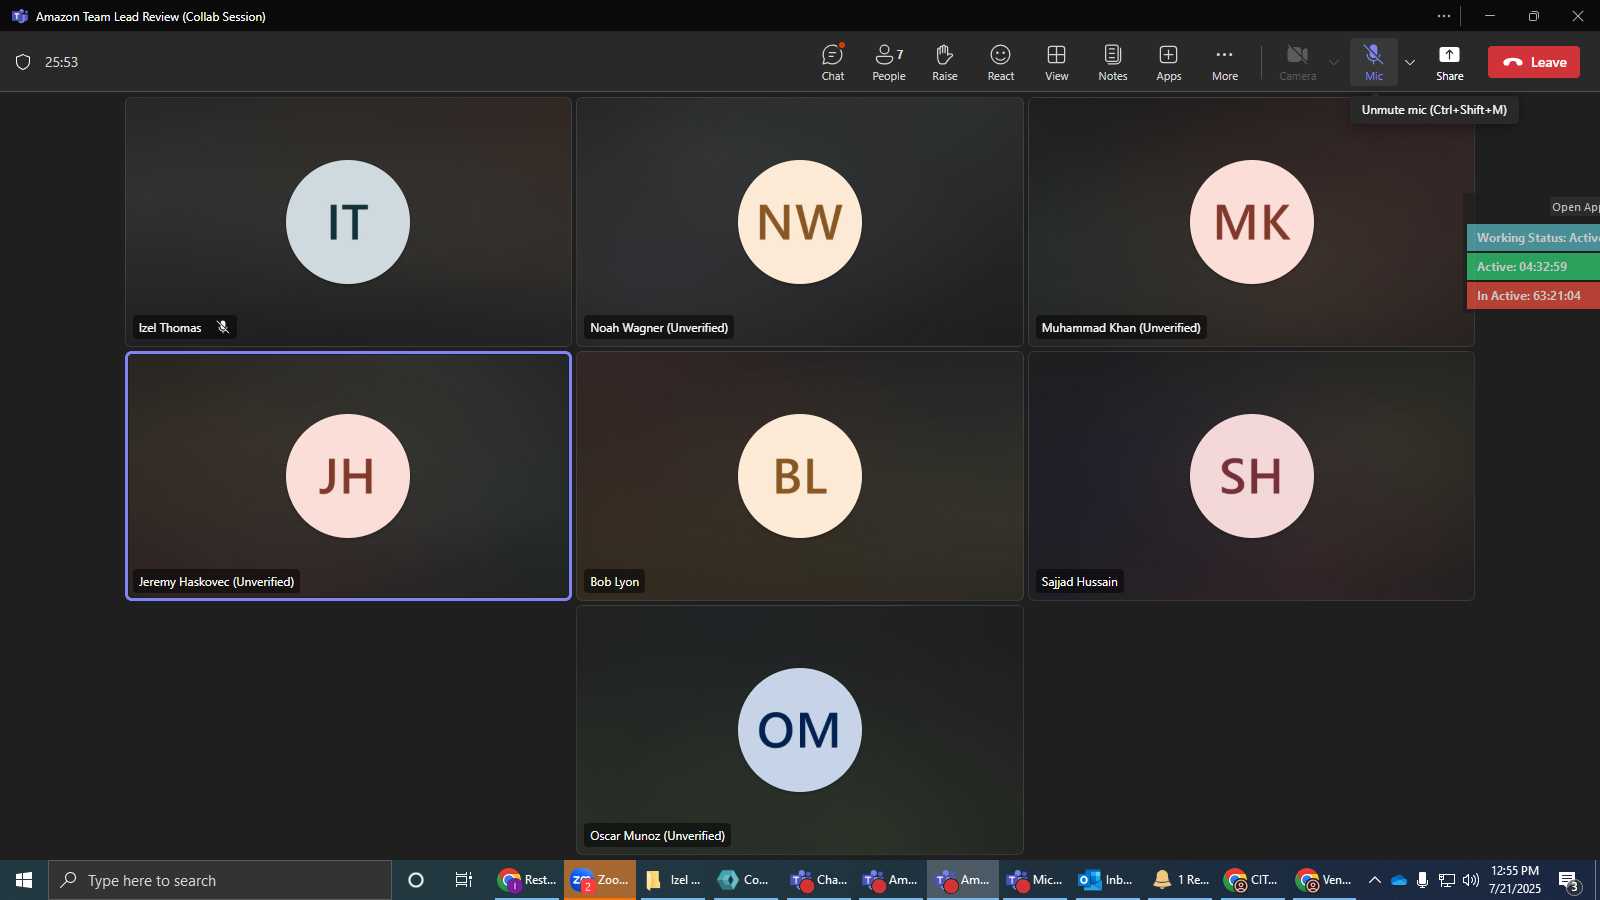
Task: Open More actions menu
Action: click(x=1225, y=62)
